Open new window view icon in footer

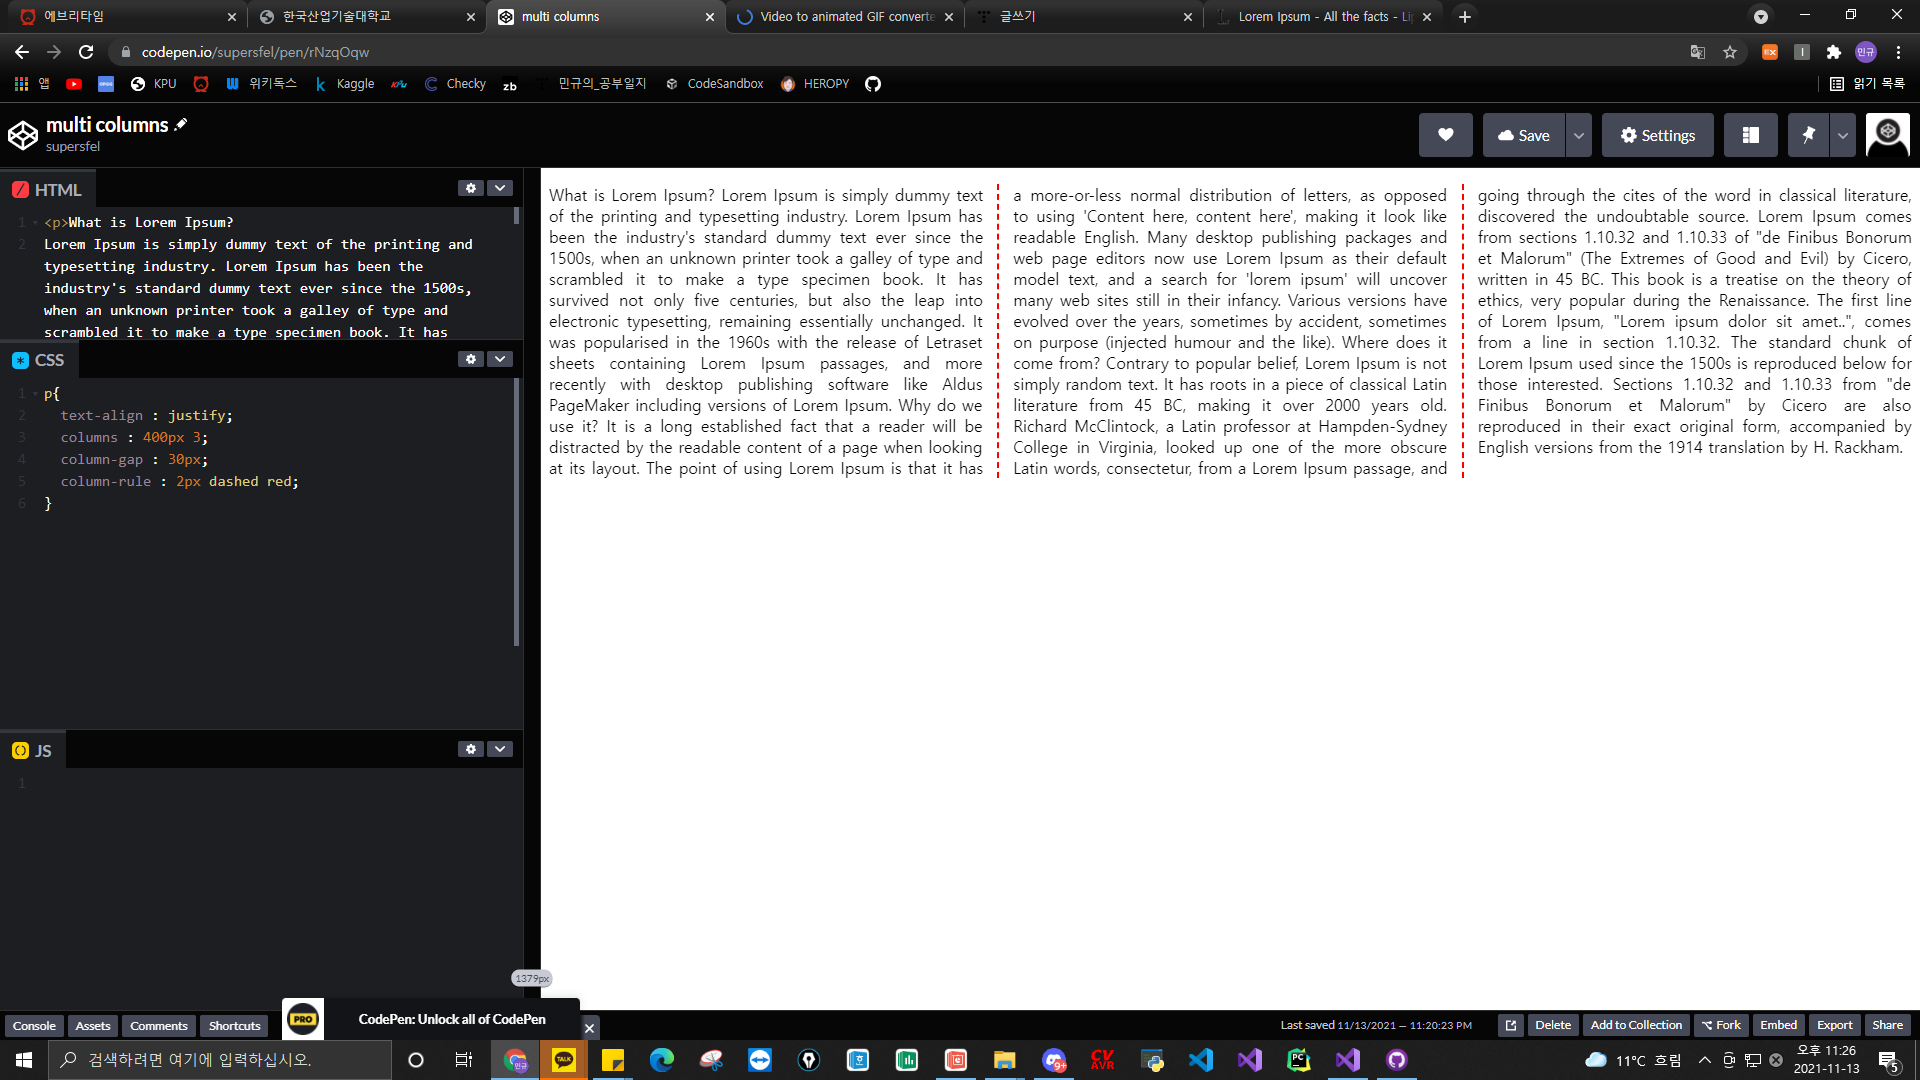click(x=1511, y=1025)
